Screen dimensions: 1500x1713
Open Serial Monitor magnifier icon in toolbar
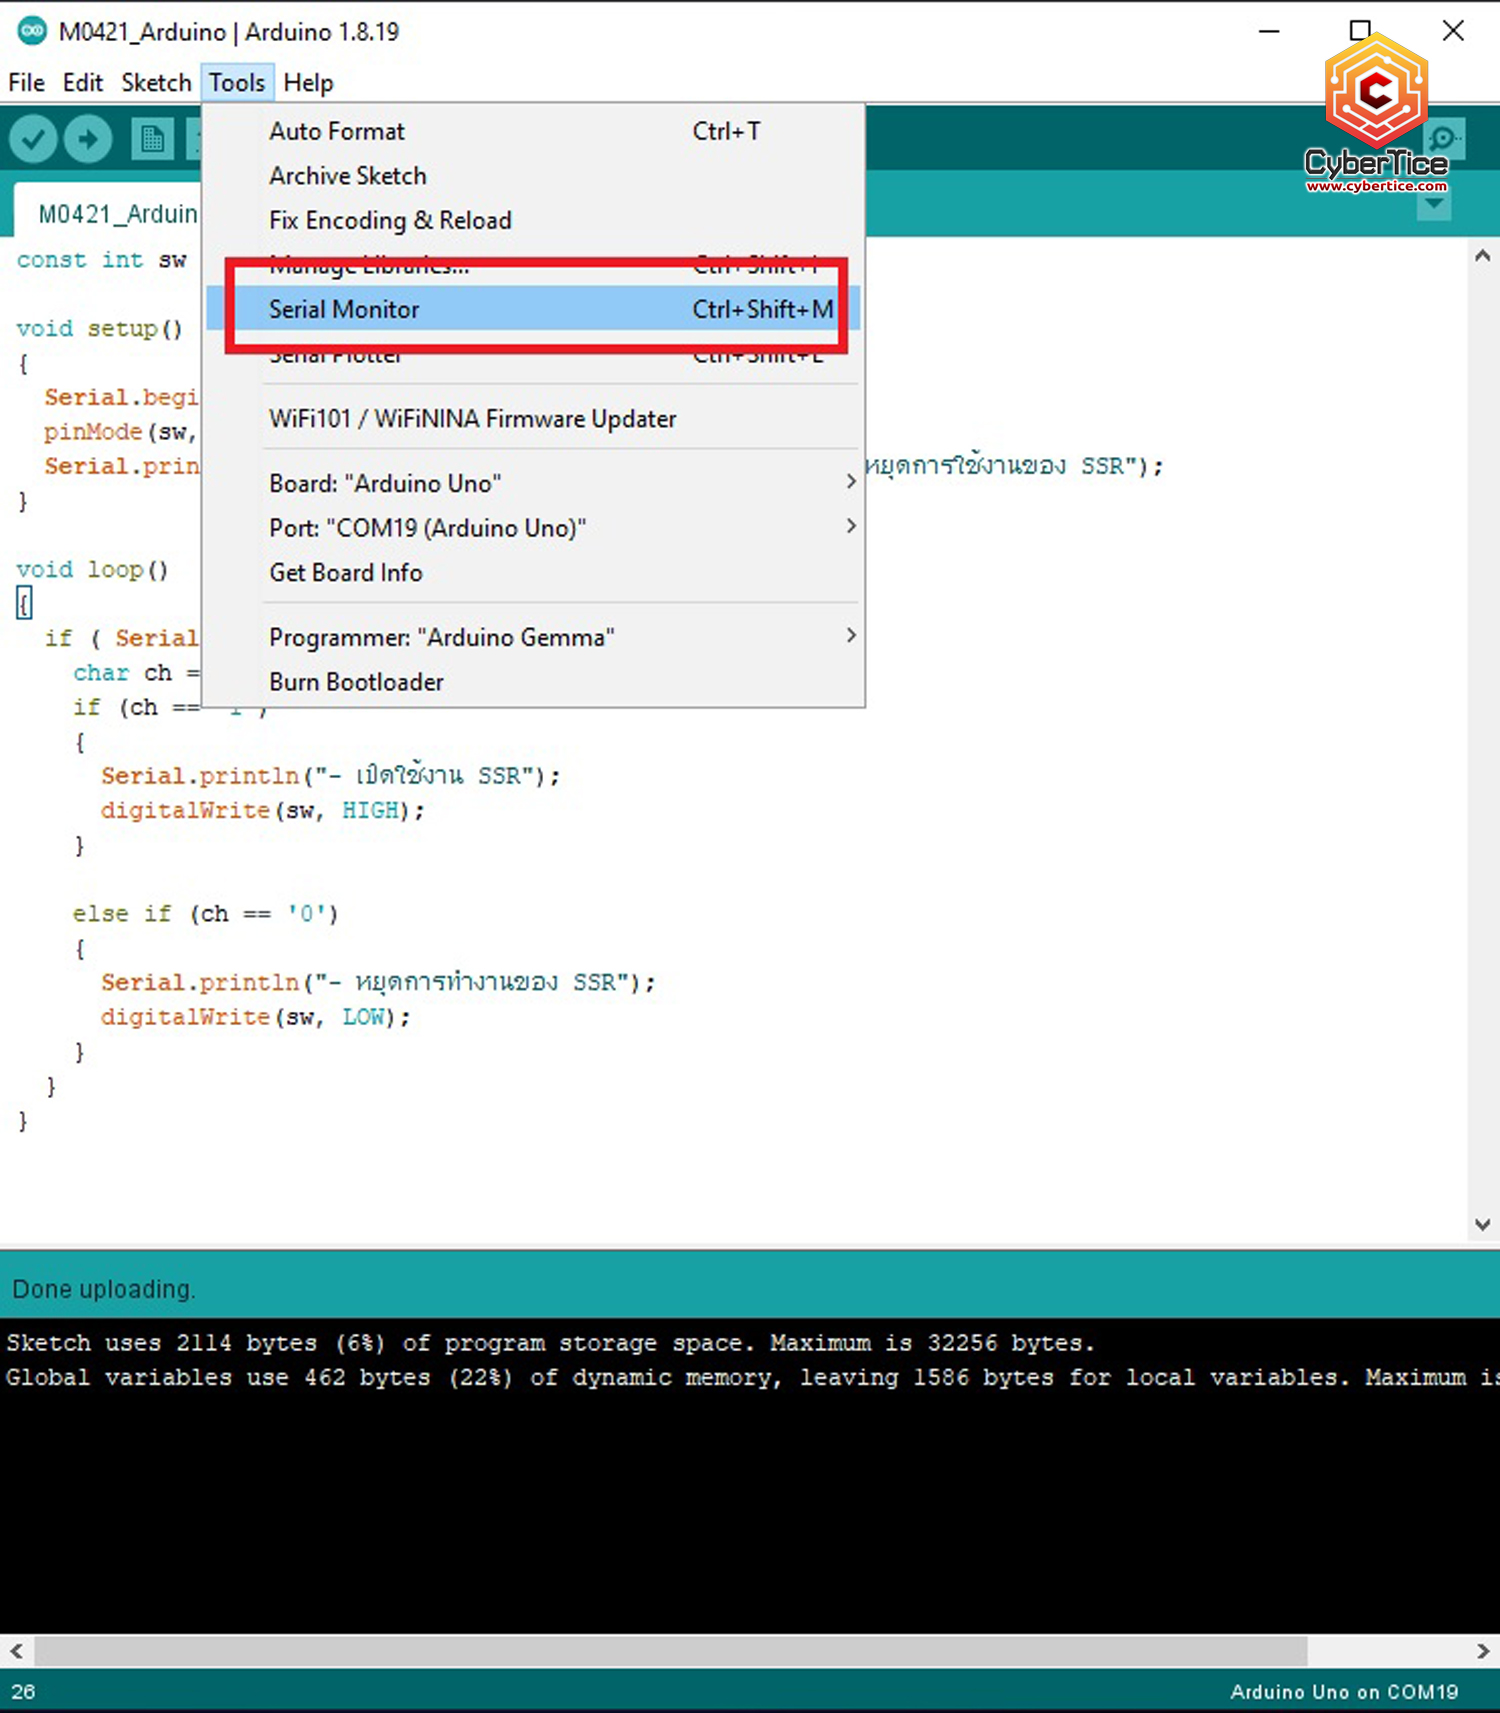[x=1444, y=139]
